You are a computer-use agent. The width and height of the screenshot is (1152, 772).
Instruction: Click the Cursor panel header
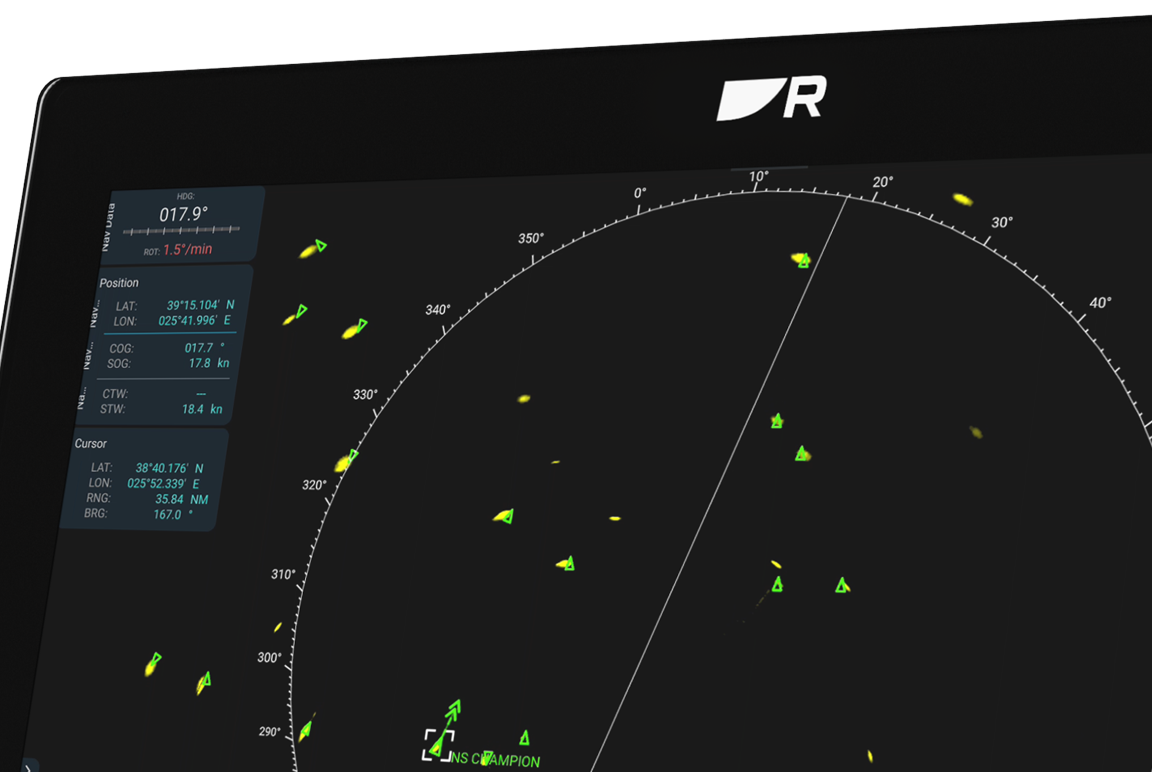pyautogui.click(x=91, y=443)
